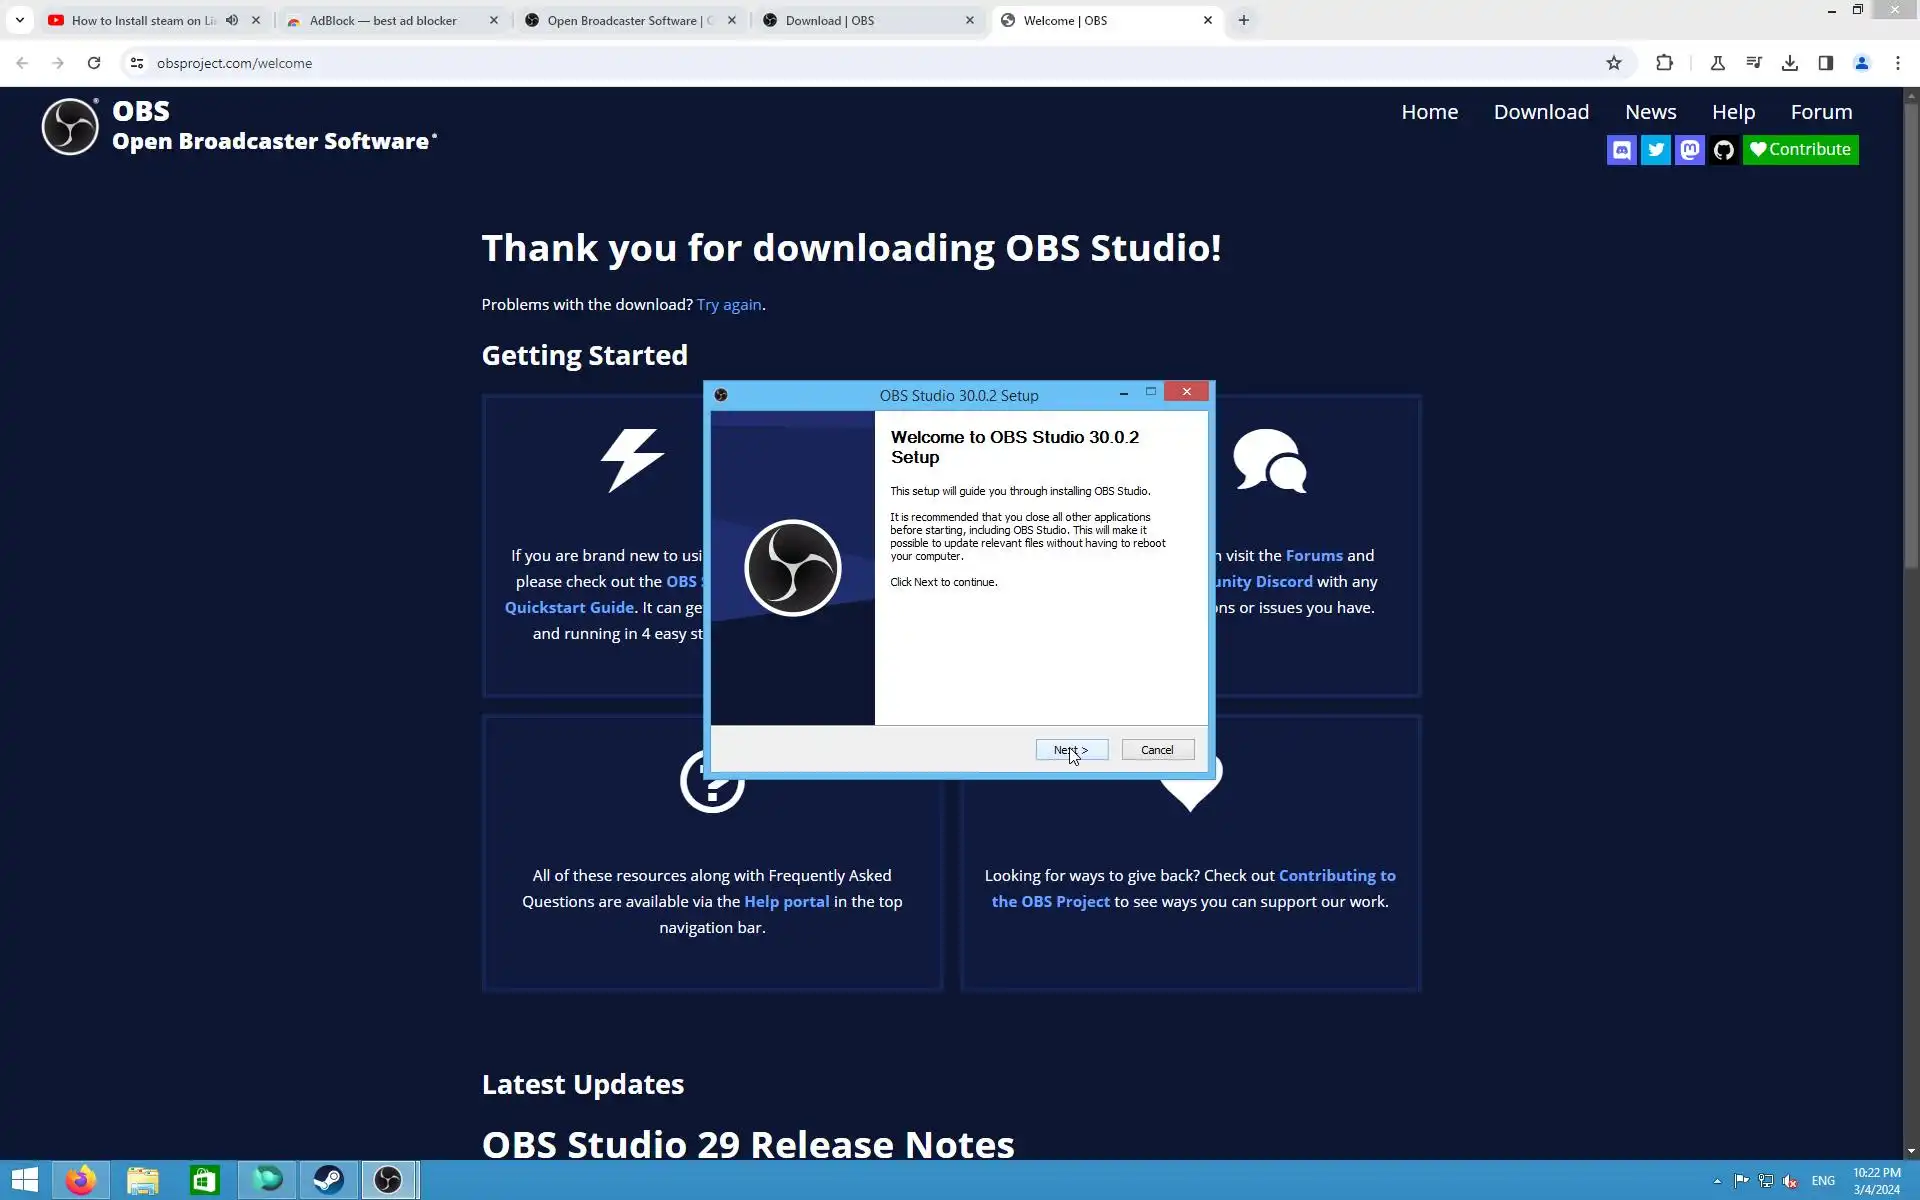Mute the YouTube tab audio icon
Viewport: 1920px width, 1200px height.
232,20
